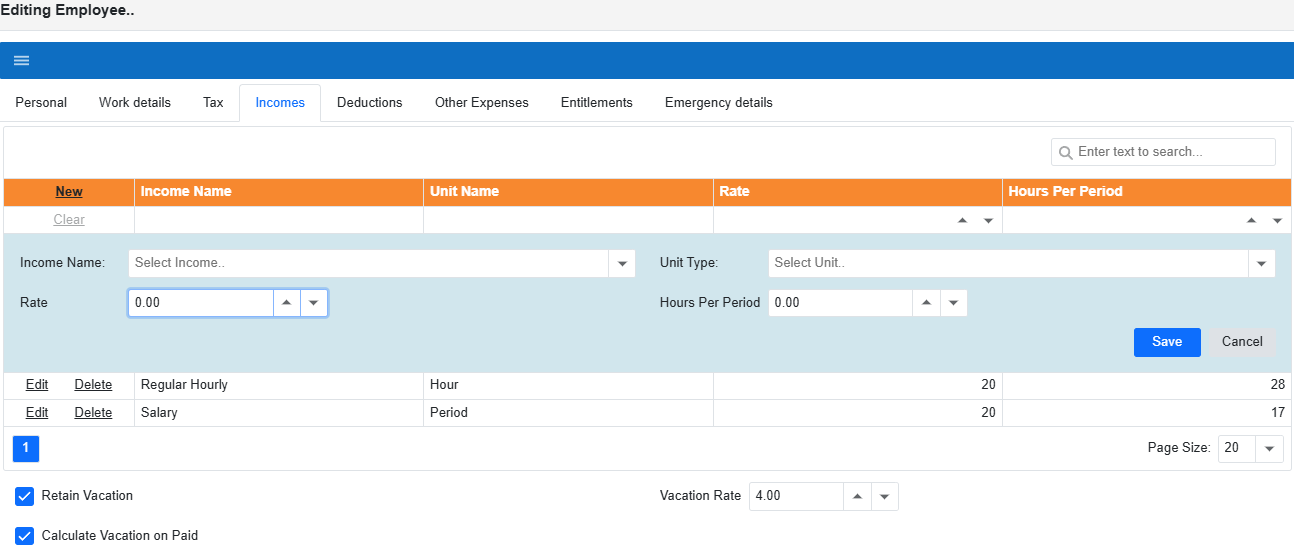Screen dimensions: 1294x545
Task: Click the 'Period' unit name cell
Action: coord(568,413)
